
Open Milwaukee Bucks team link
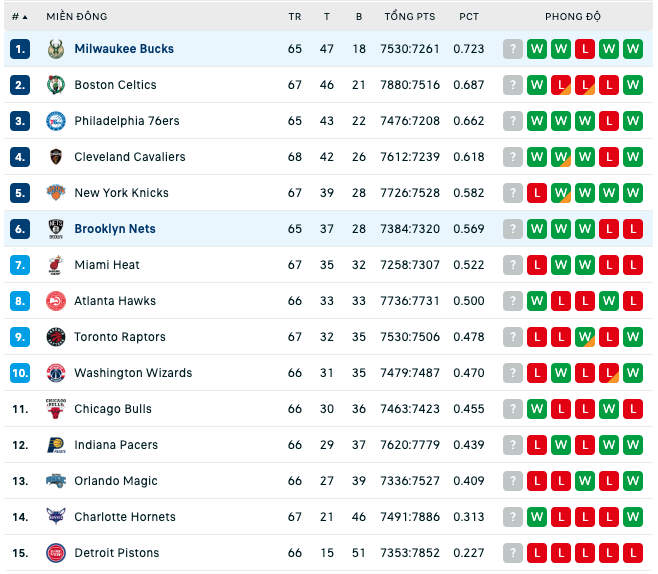tap(124, 49)
